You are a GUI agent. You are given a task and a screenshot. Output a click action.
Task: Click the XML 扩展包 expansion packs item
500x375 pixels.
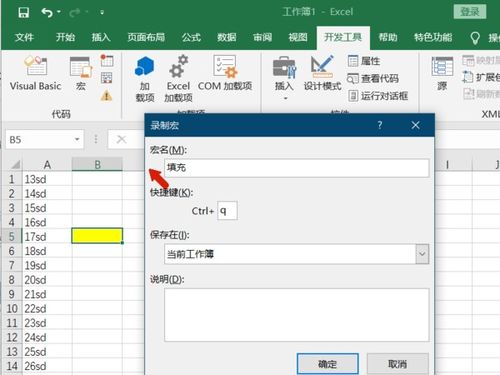click(481, 77)
